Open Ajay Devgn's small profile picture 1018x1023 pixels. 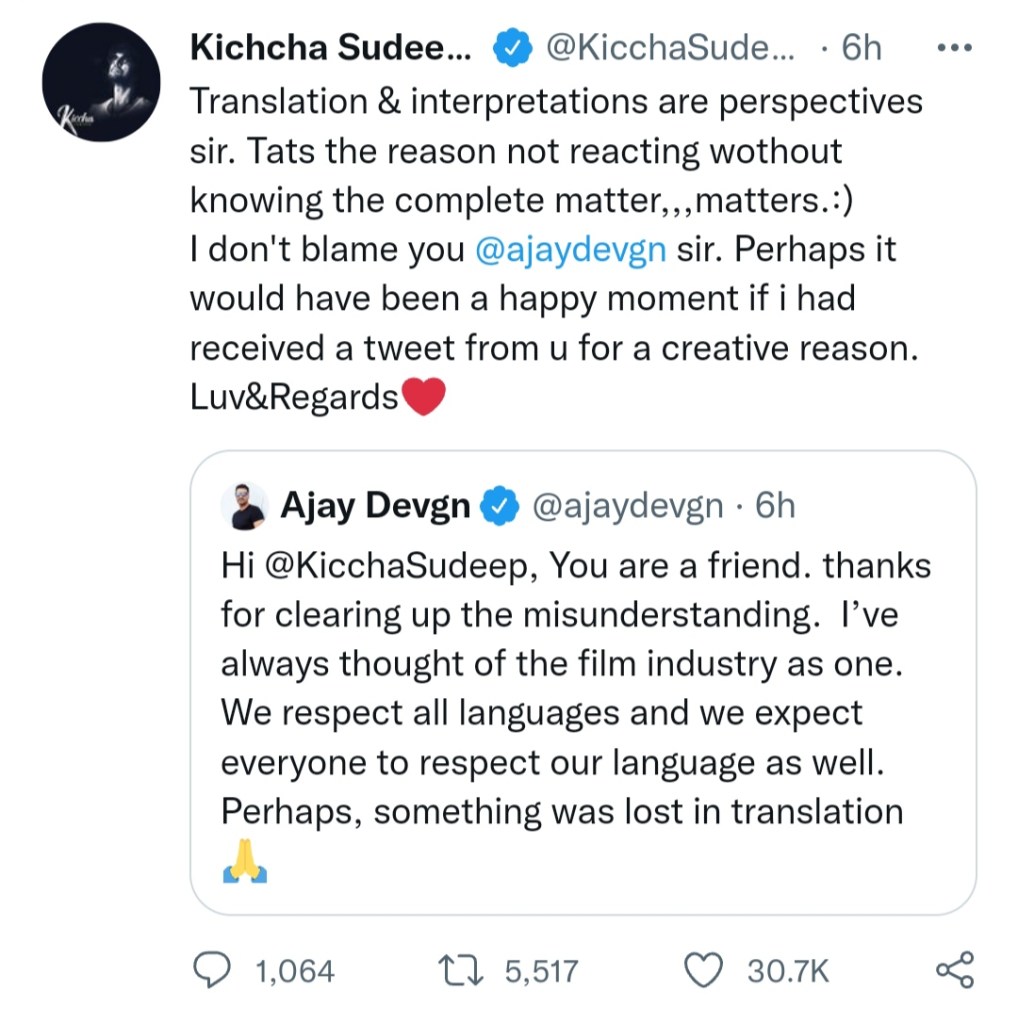(244, 506)
